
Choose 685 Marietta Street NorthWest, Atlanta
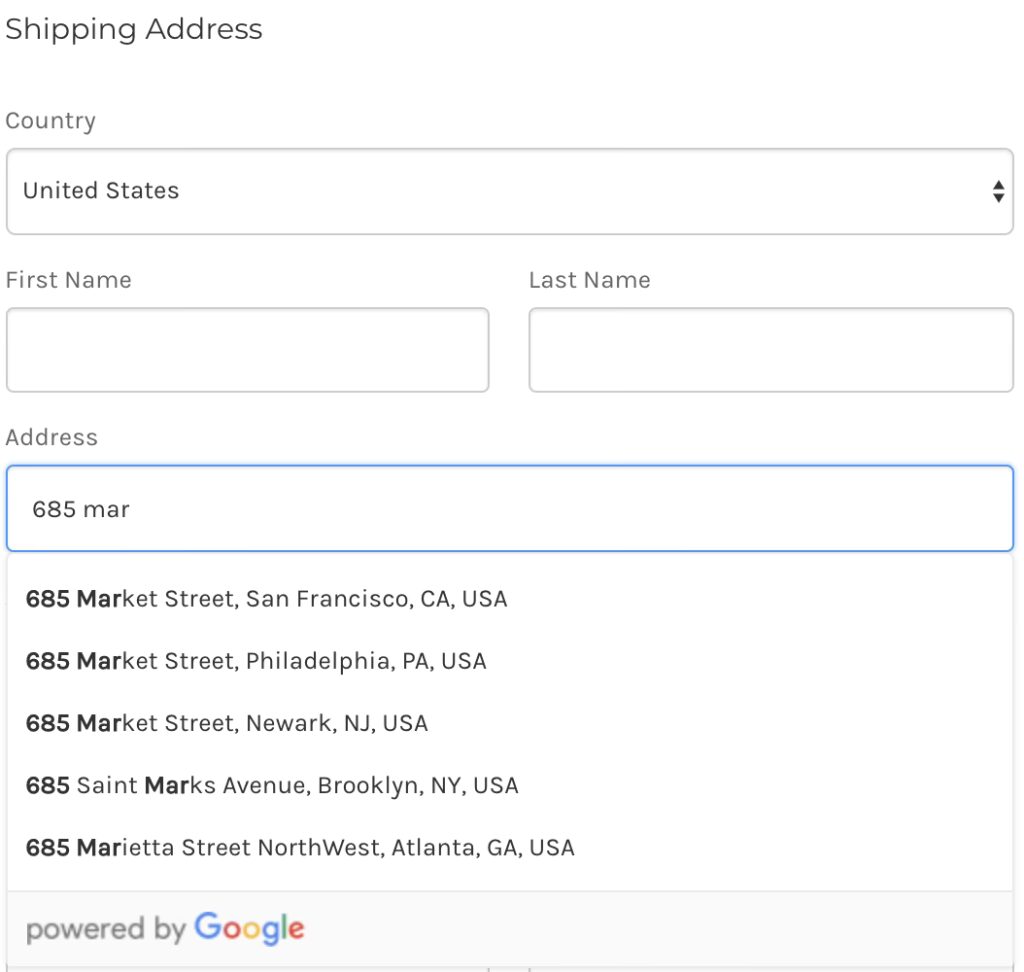(300, 847)
